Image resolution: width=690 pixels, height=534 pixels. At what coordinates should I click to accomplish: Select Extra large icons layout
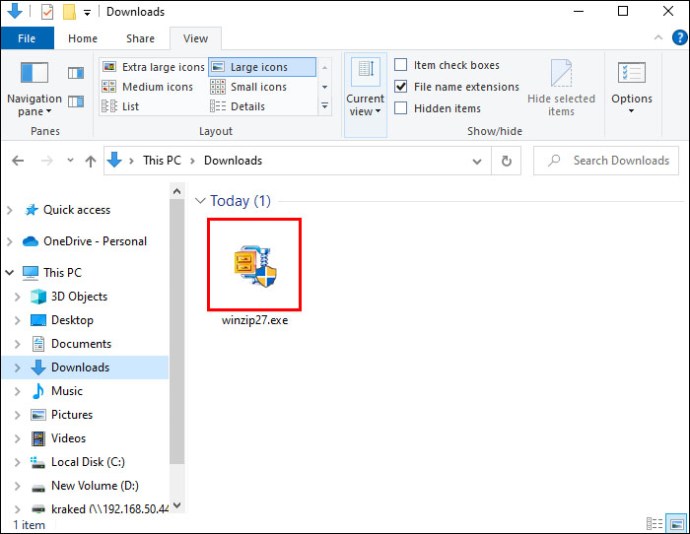click(154, 67)
